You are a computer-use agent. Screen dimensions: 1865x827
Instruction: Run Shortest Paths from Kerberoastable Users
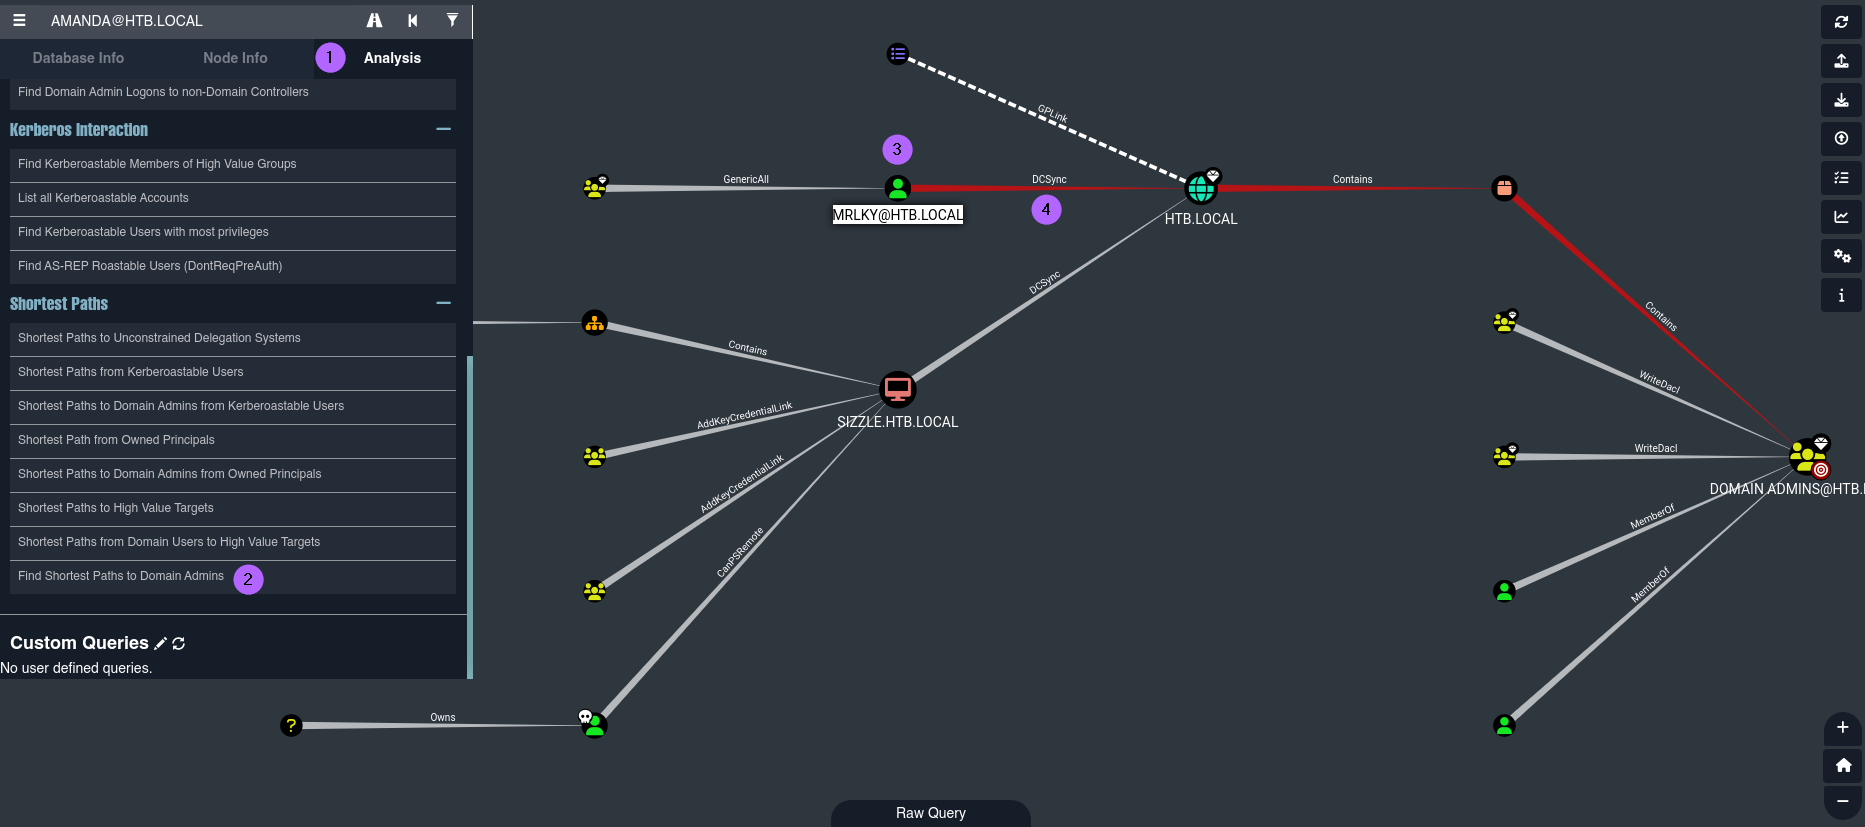(232, 372)
